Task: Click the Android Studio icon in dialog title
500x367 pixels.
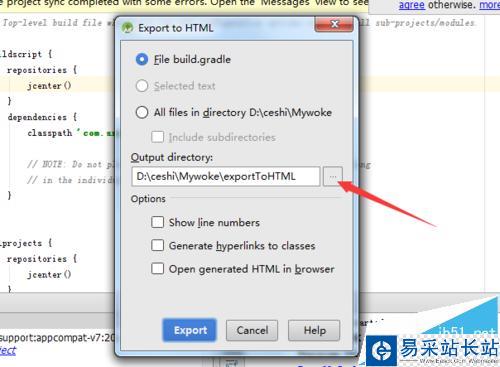Action: tap(128, 28)
